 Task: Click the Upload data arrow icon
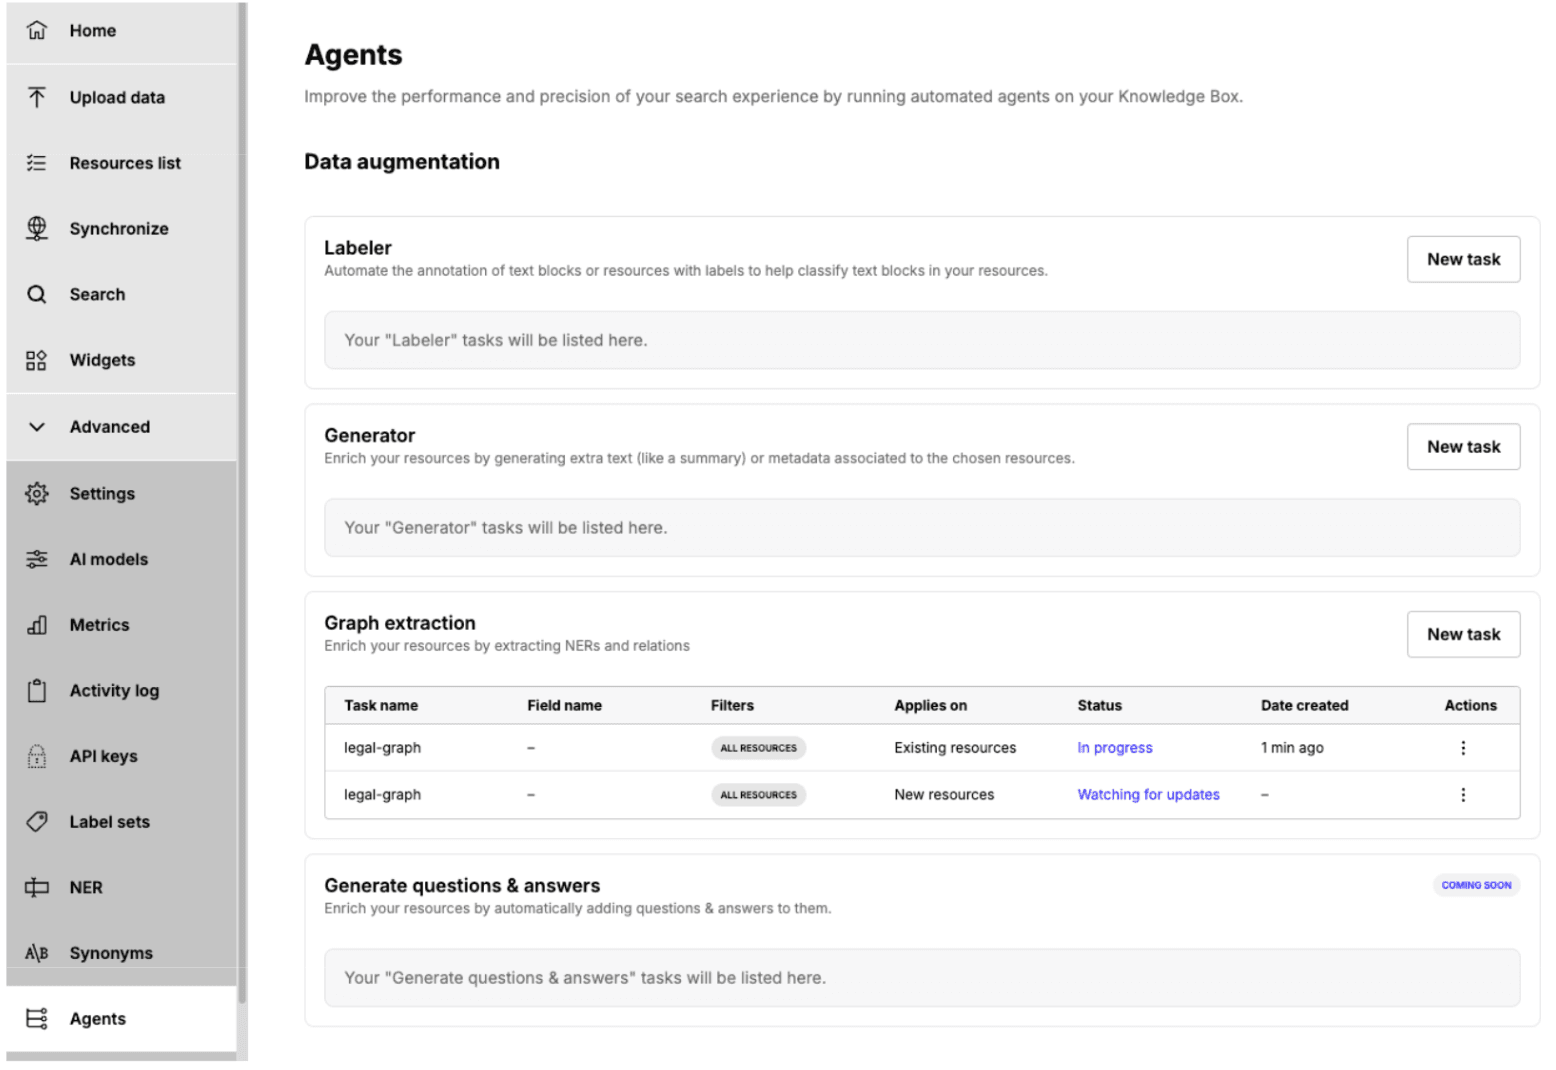coord(37,97)
